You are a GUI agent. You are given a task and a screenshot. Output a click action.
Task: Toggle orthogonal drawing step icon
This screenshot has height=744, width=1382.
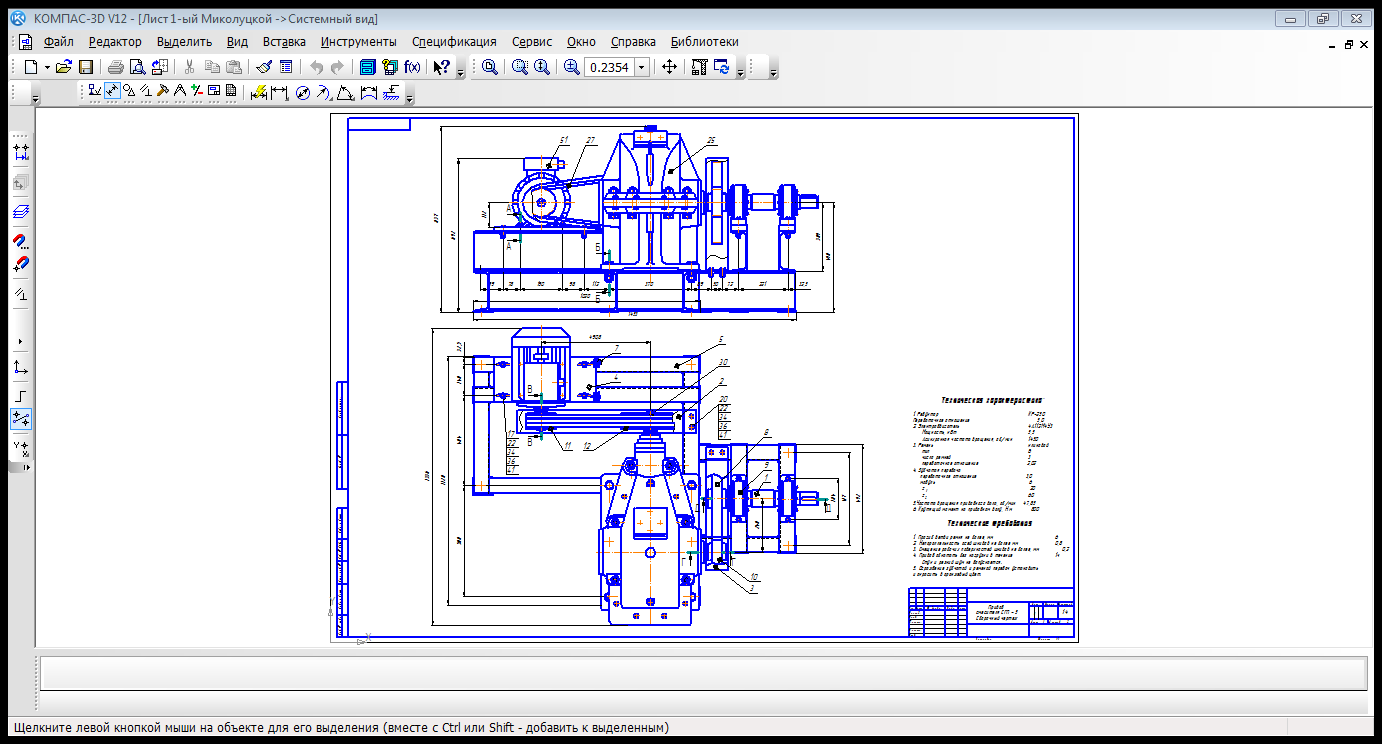pos(21,396)
